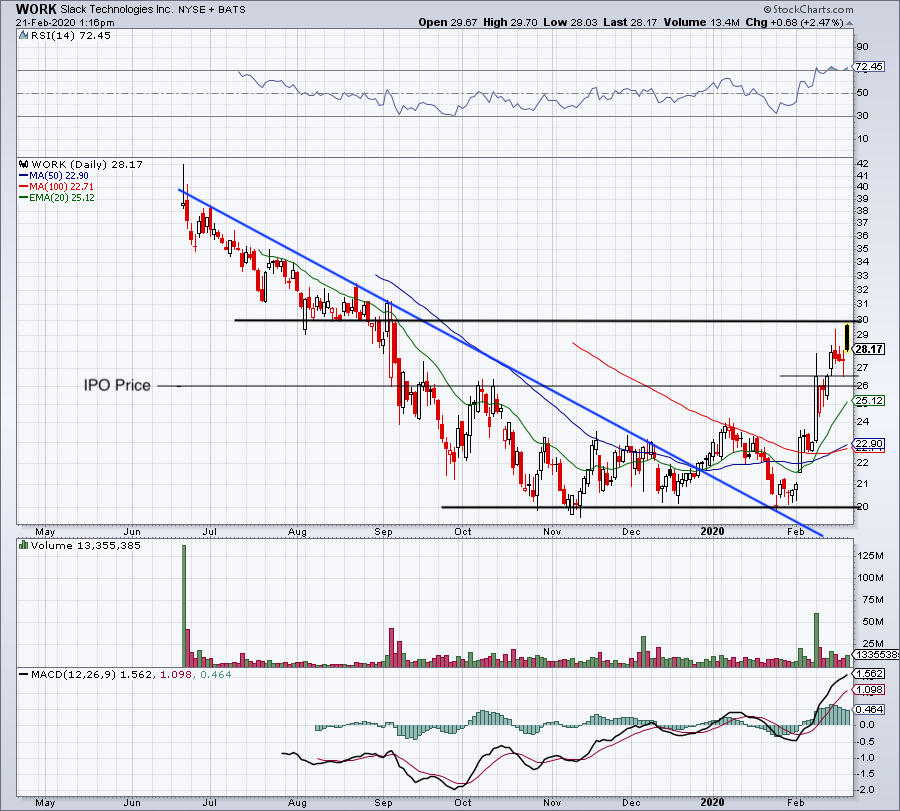Click the High 29.70 value

click(510, 22)
